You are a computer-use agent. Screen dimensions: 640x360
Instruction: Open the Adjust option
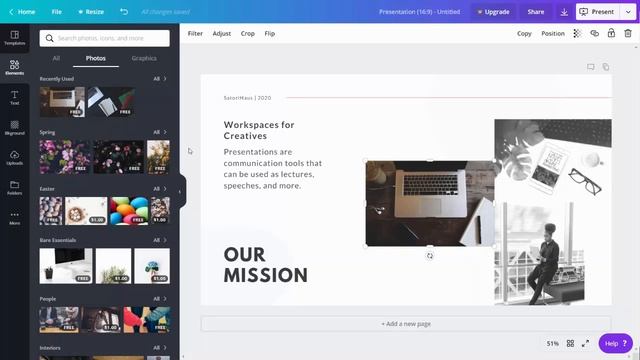point(222,33)
